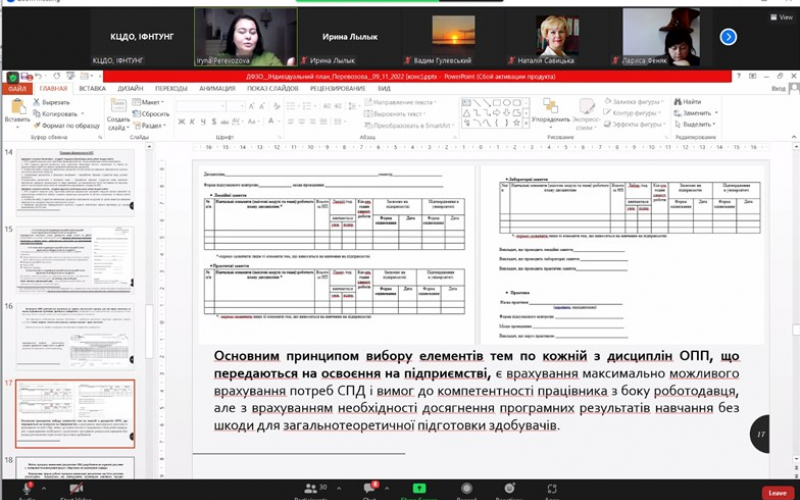800x500 pixels.
Task: Click the Zoom View button
Action: point(782,17)
